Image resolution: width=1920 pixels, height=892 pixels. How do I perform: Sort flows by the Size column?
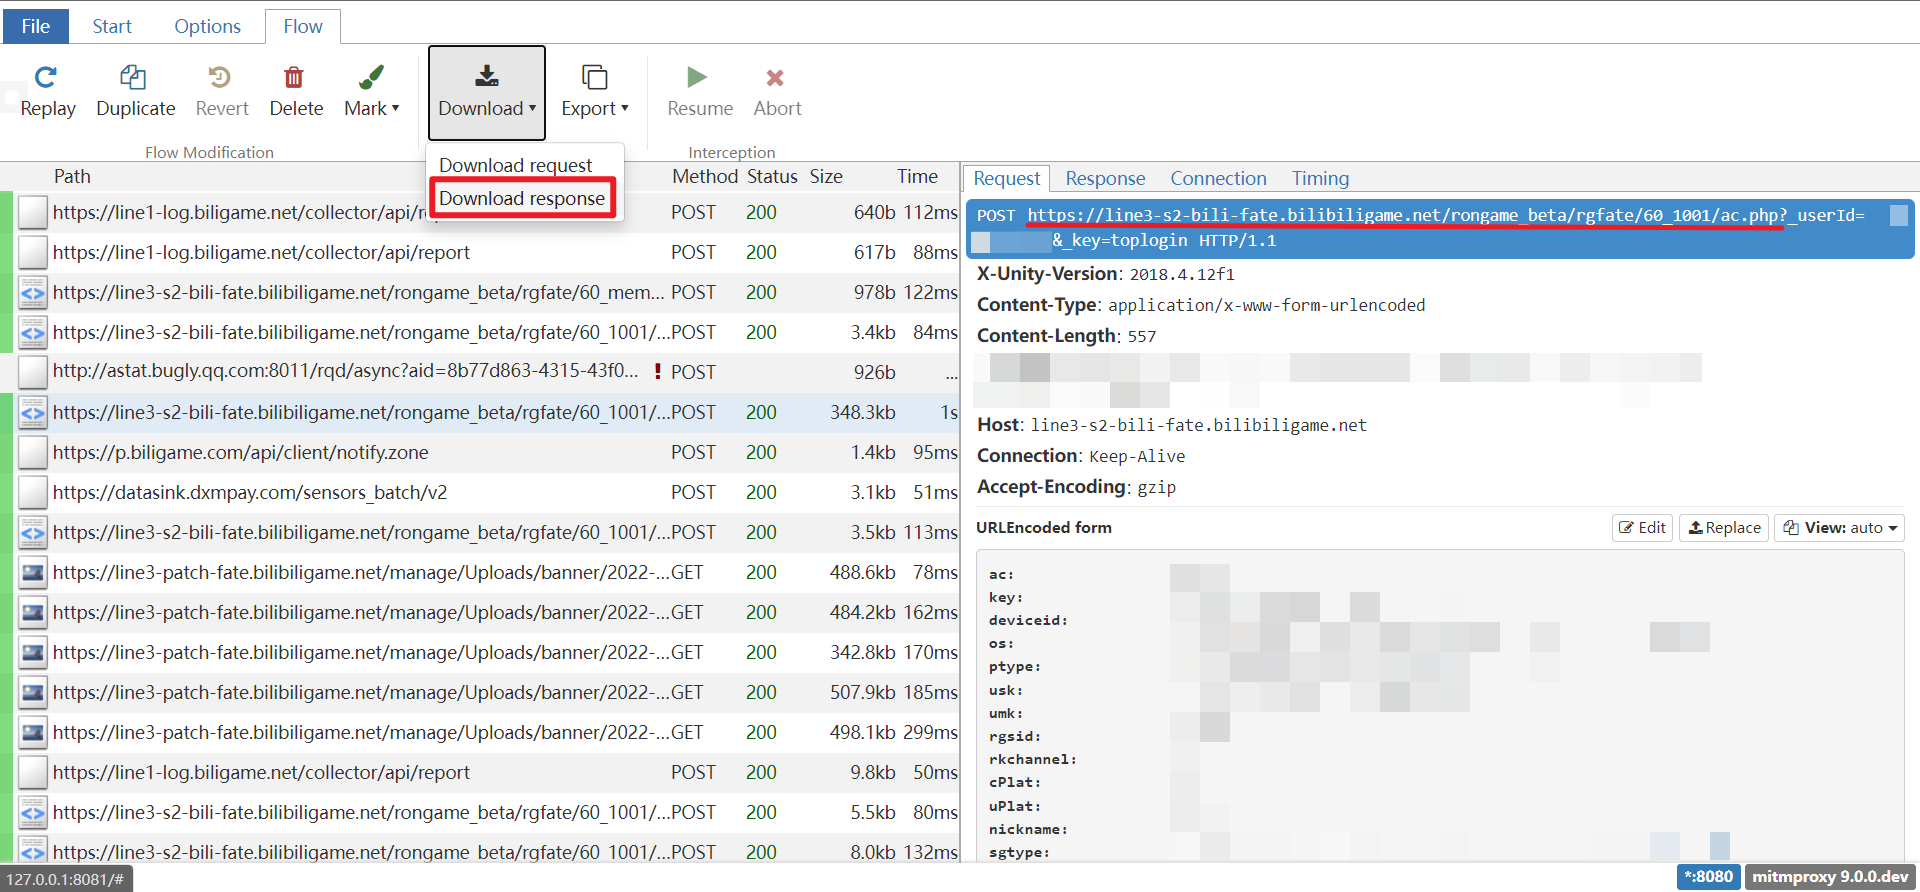pos(826,177)
